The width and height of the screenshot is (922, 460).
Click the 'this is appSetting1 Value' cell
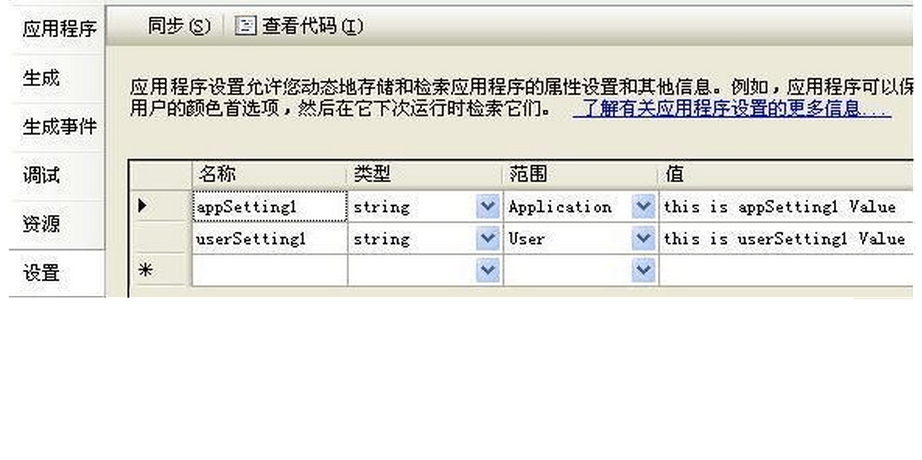(787, 206)
